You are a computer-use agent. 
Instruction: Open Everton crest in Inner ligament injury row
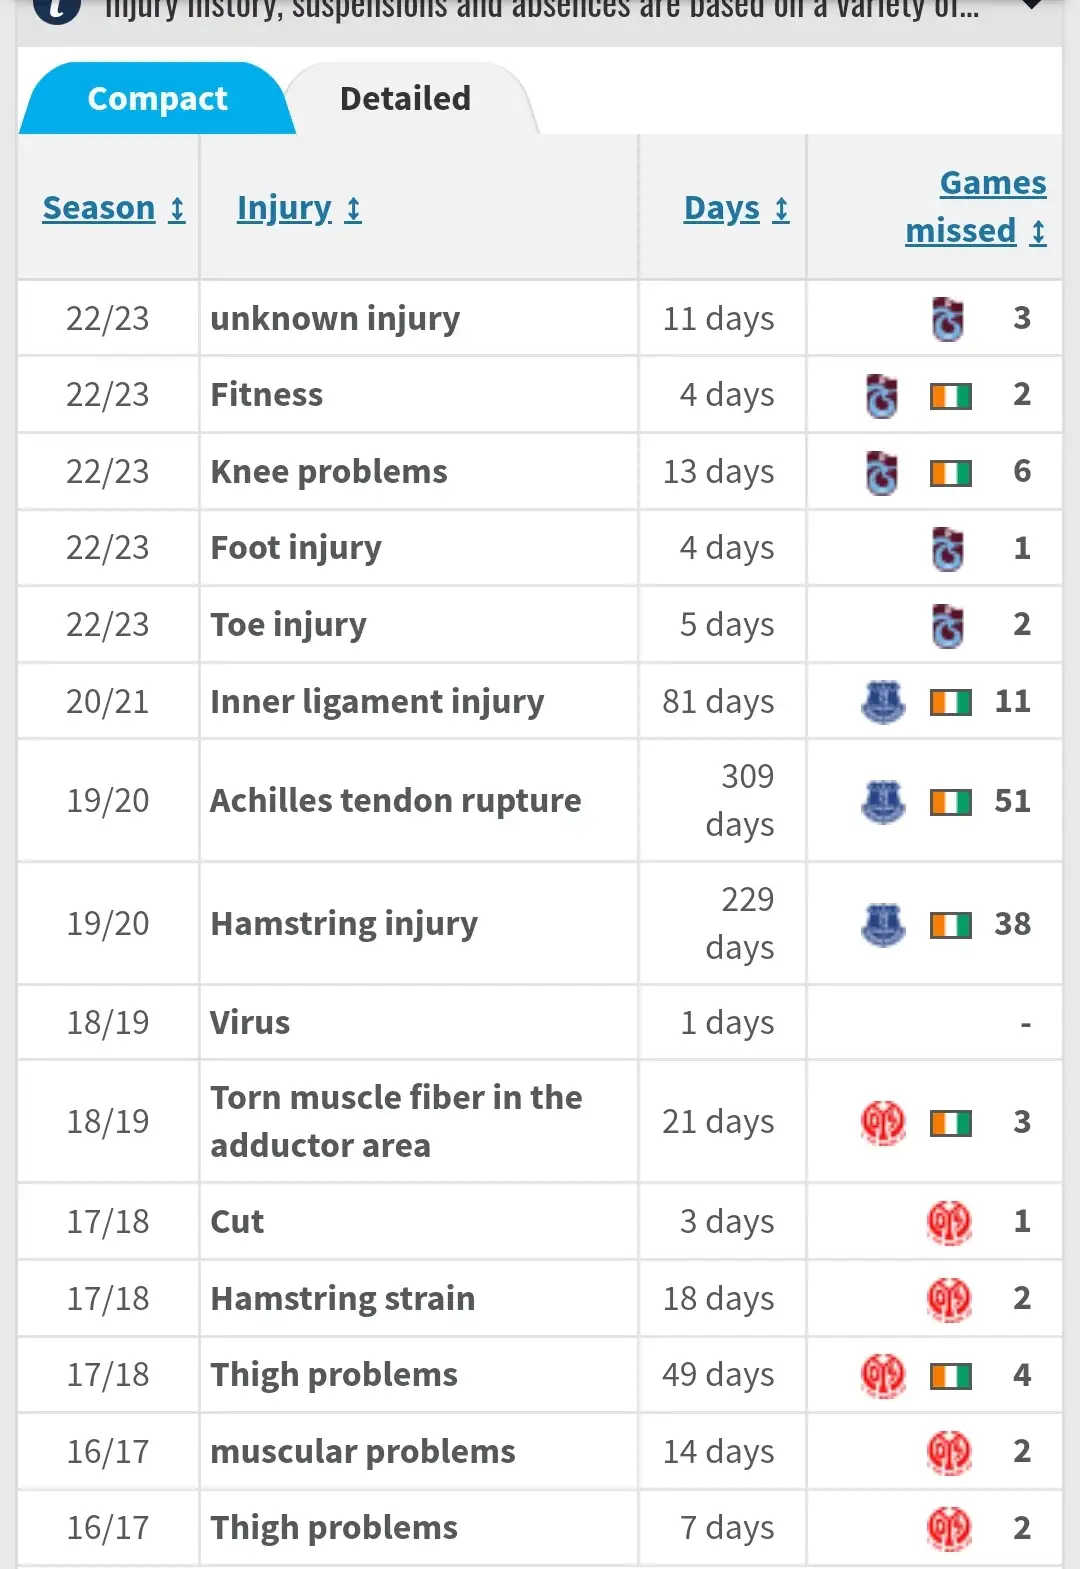(x=883, y=702)
